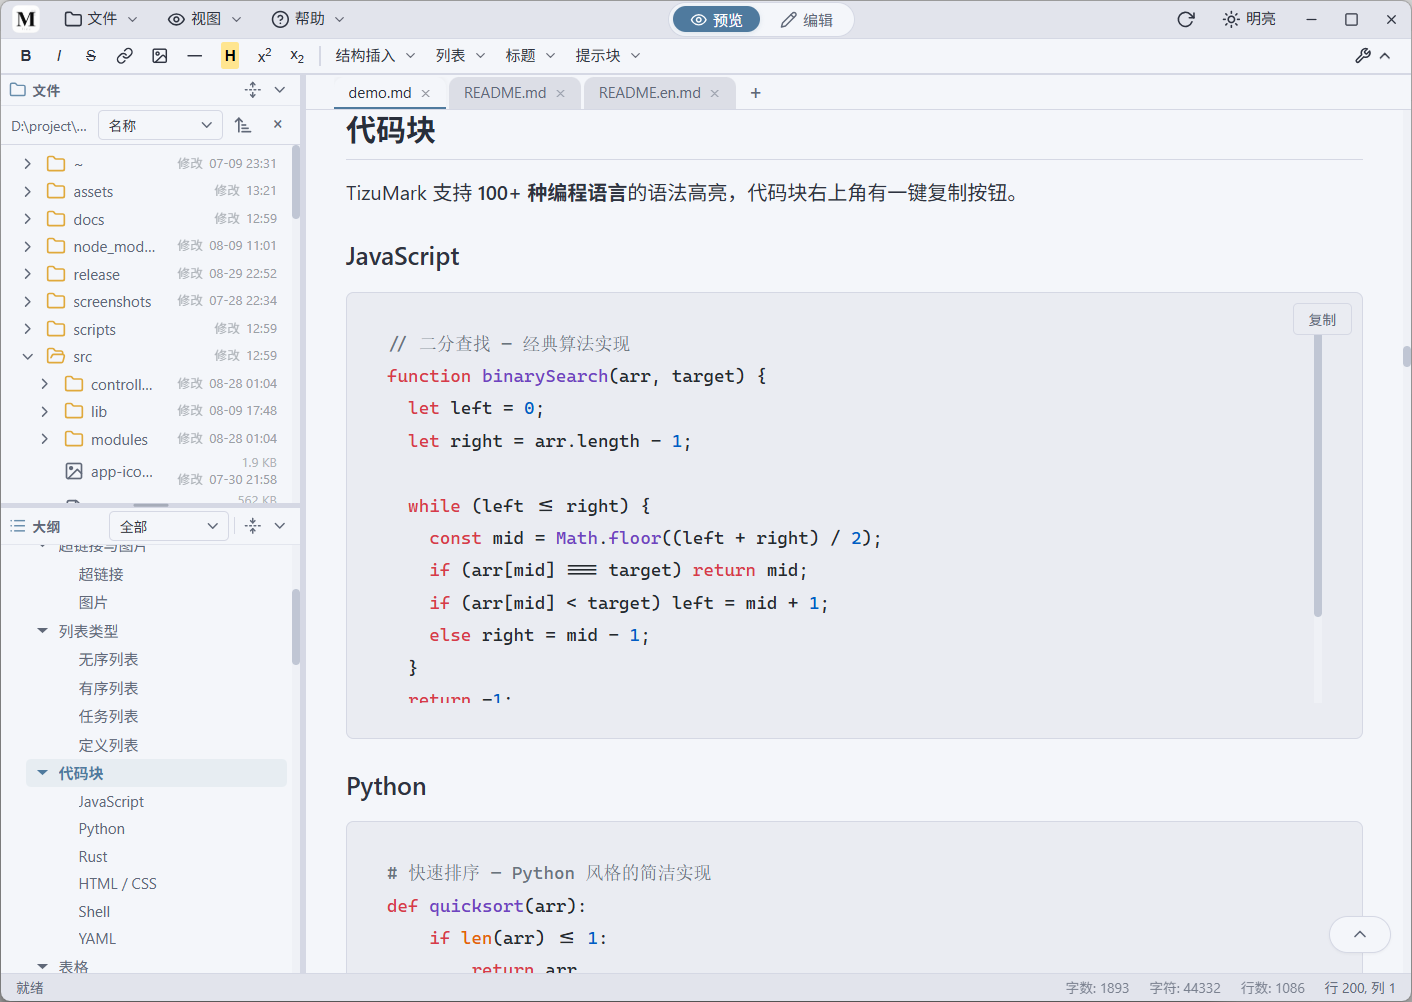Jump to YAML in the outline

tap(97, 939)
